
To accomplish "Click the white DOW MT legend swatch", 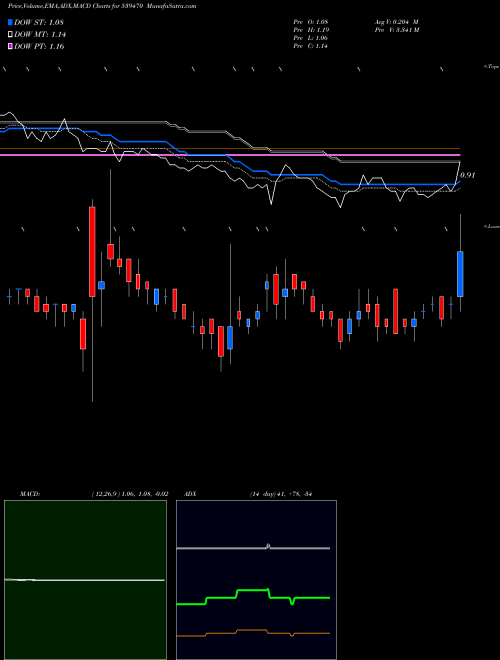I will click(11, 35).
